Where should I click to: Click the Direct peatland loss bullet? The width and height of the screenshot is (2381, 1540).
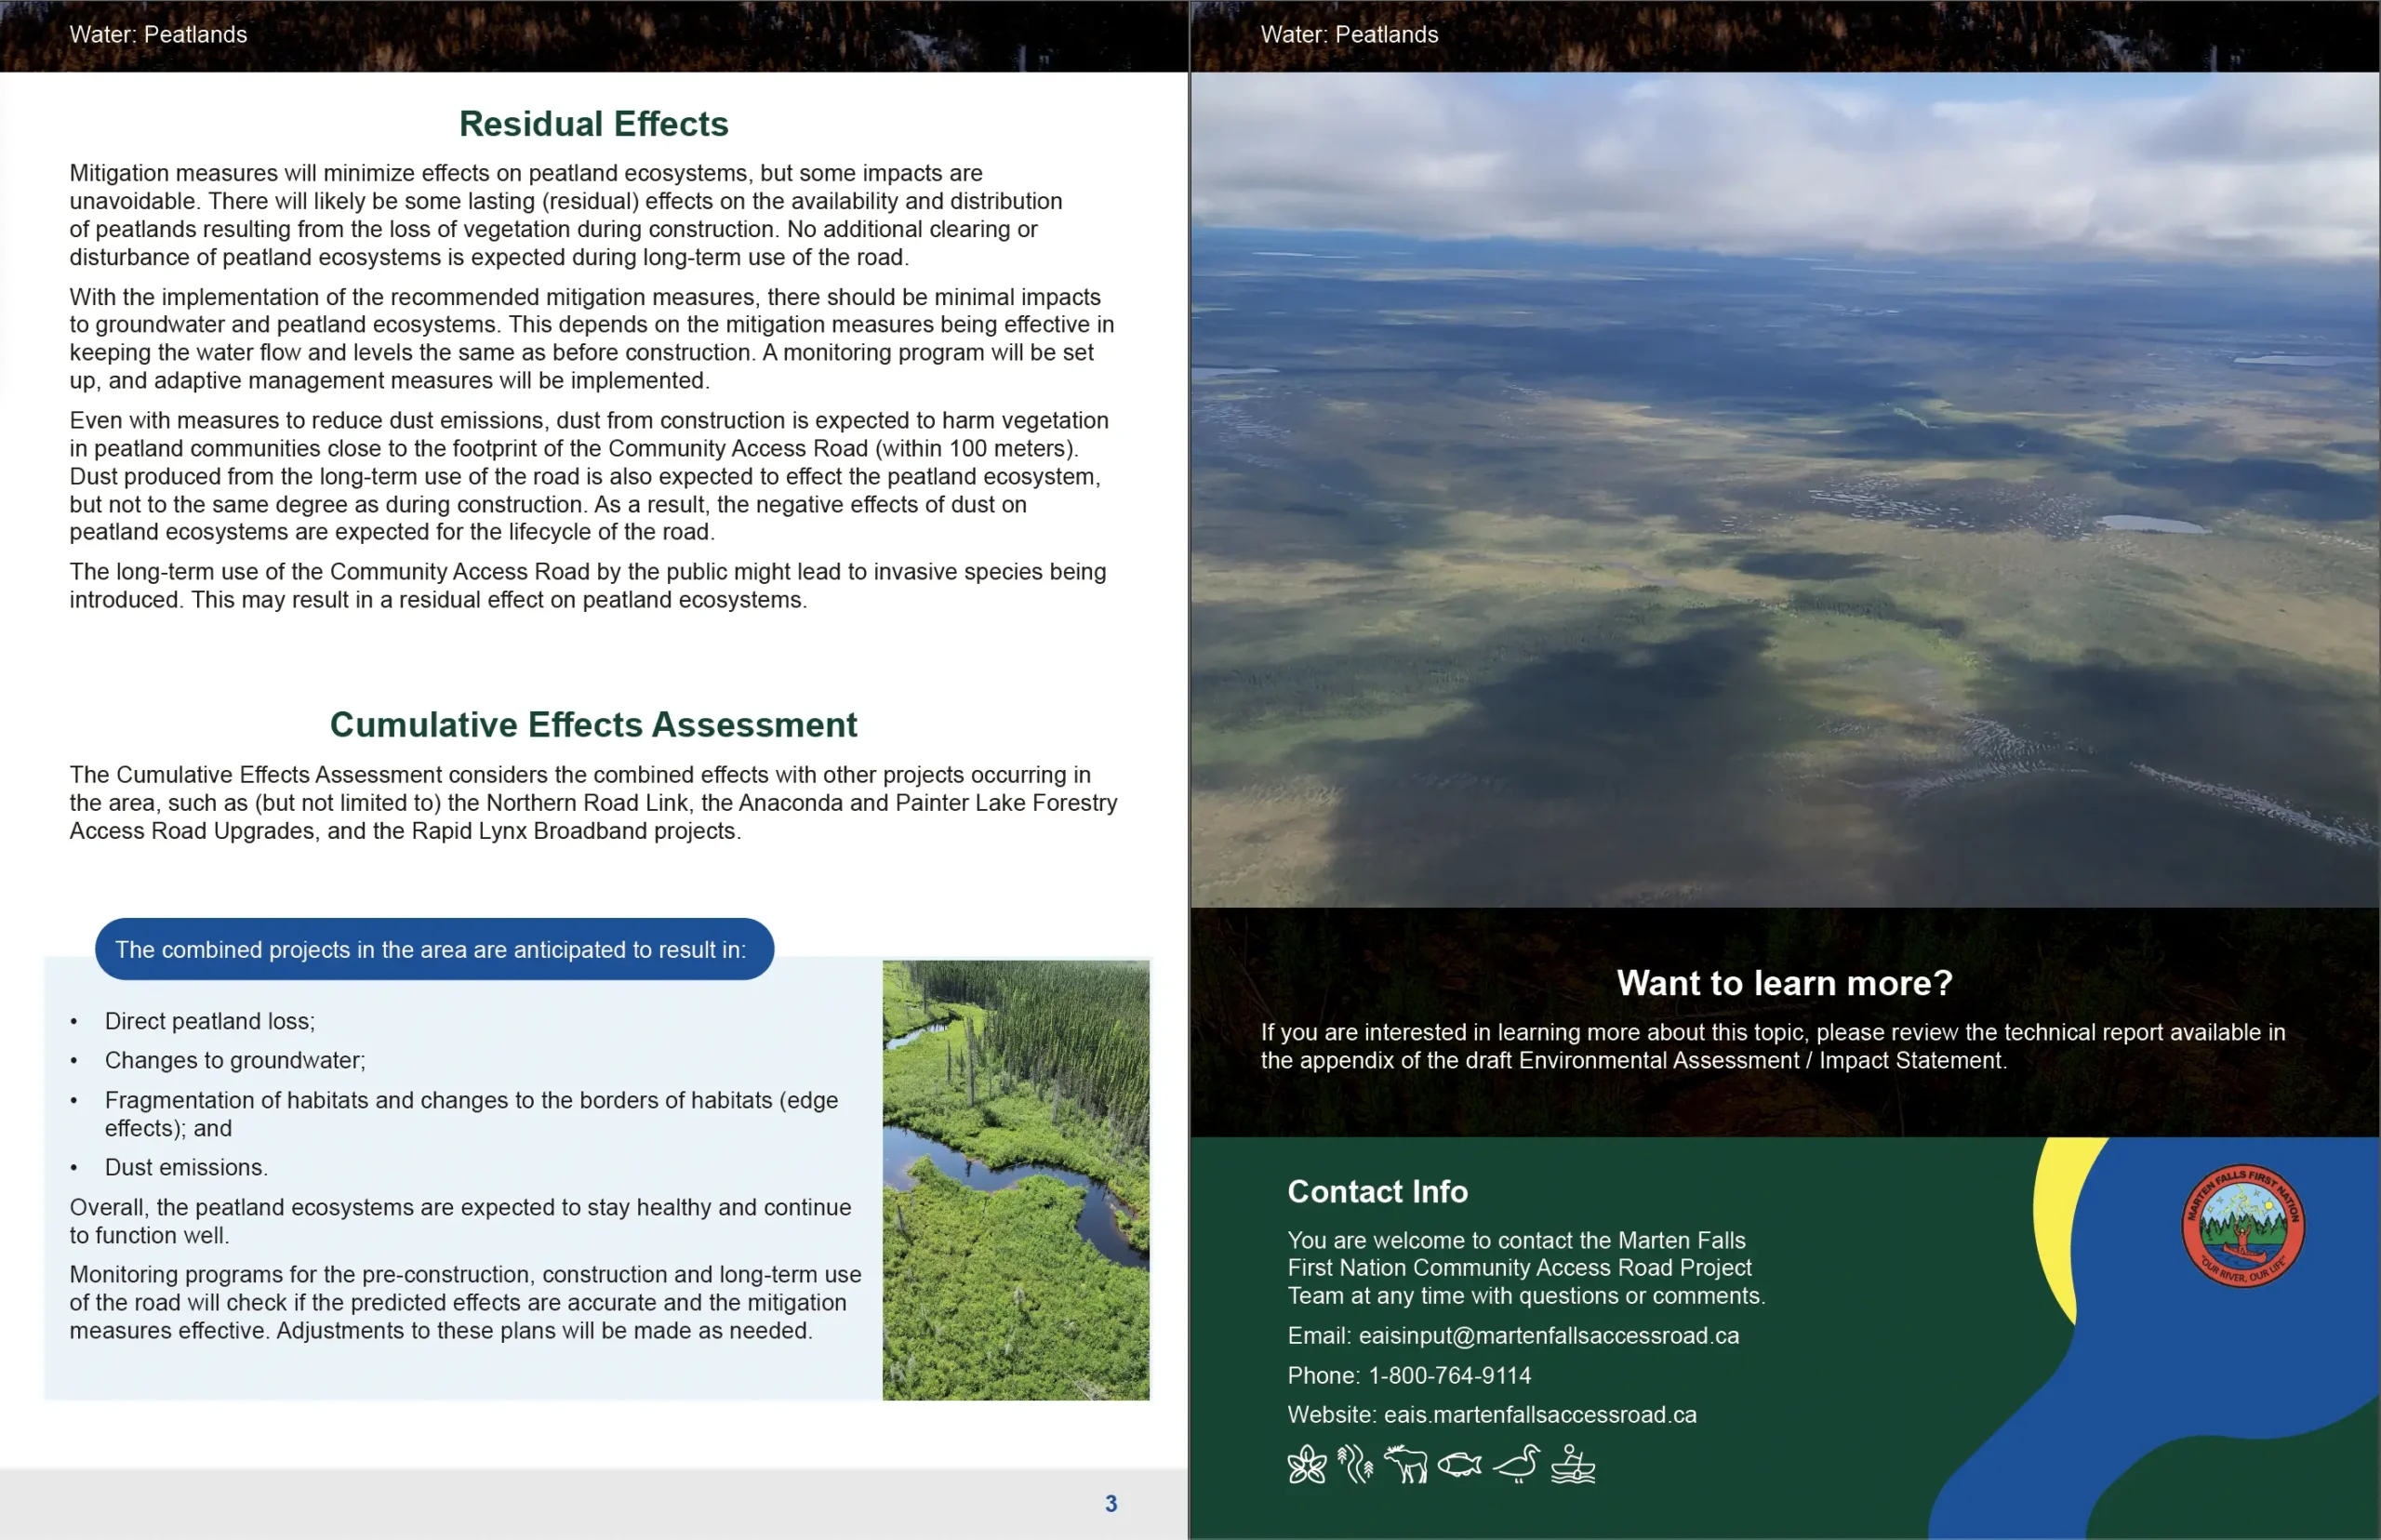pyautogui.click(x=209, y=1021)
